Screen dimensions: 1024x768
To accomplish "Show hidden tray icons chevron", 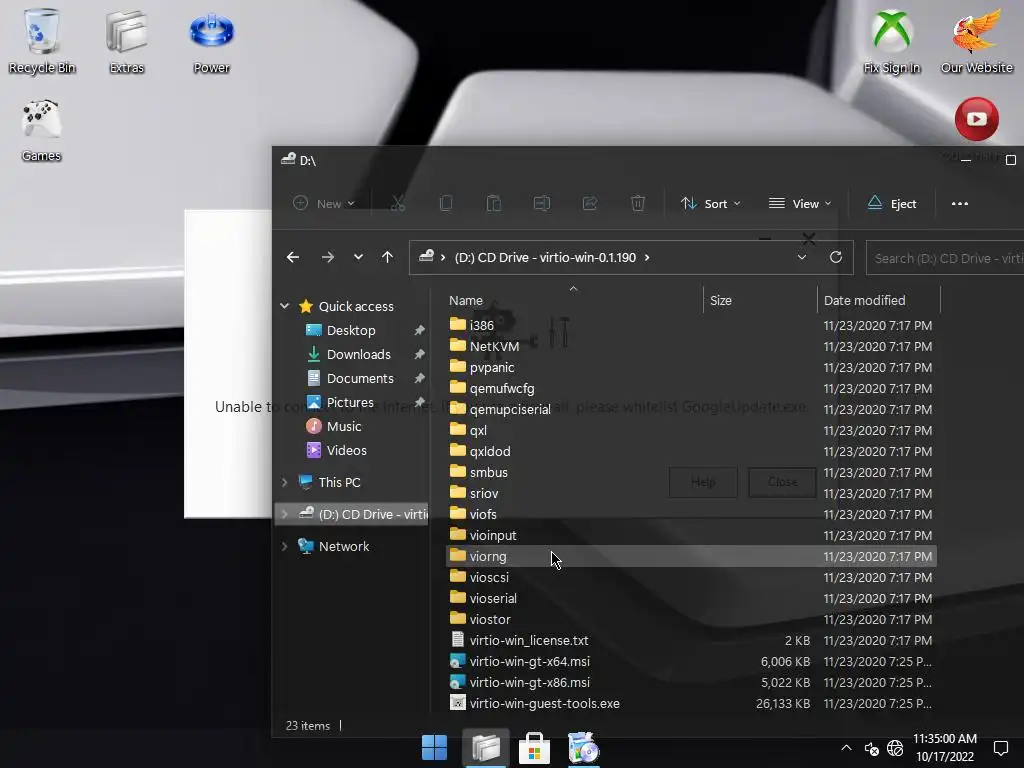I will click(846, 748).
